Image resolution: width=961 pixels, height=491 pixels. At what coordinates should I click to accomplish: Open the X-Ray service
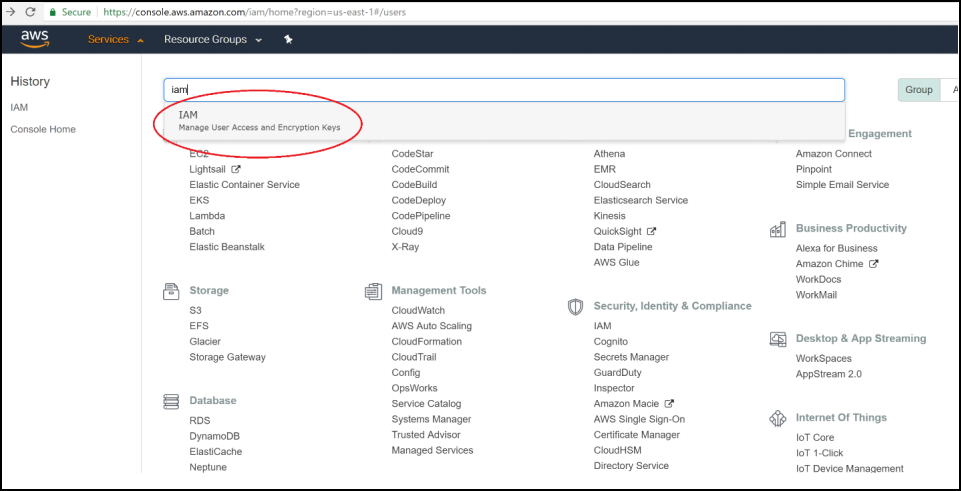click(405, 246)
